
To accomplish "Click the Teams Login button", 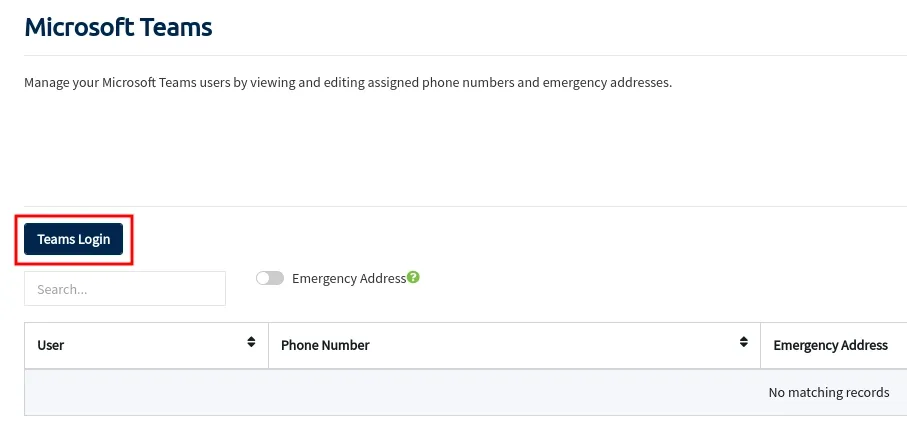I will click(x=73, y=239).
